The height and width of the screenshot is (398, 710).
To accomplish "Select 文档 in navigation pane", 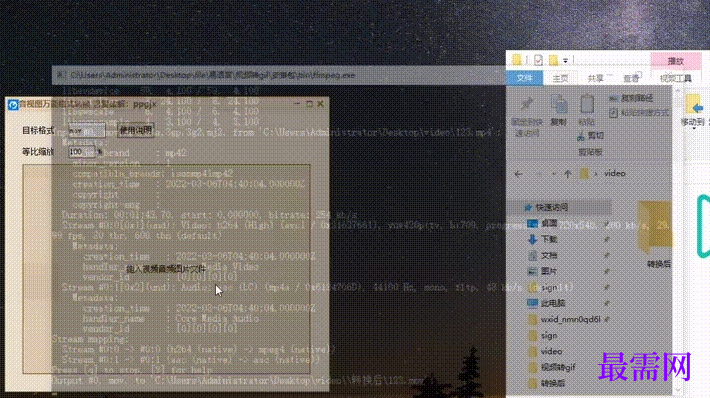I will coord(549,255).
